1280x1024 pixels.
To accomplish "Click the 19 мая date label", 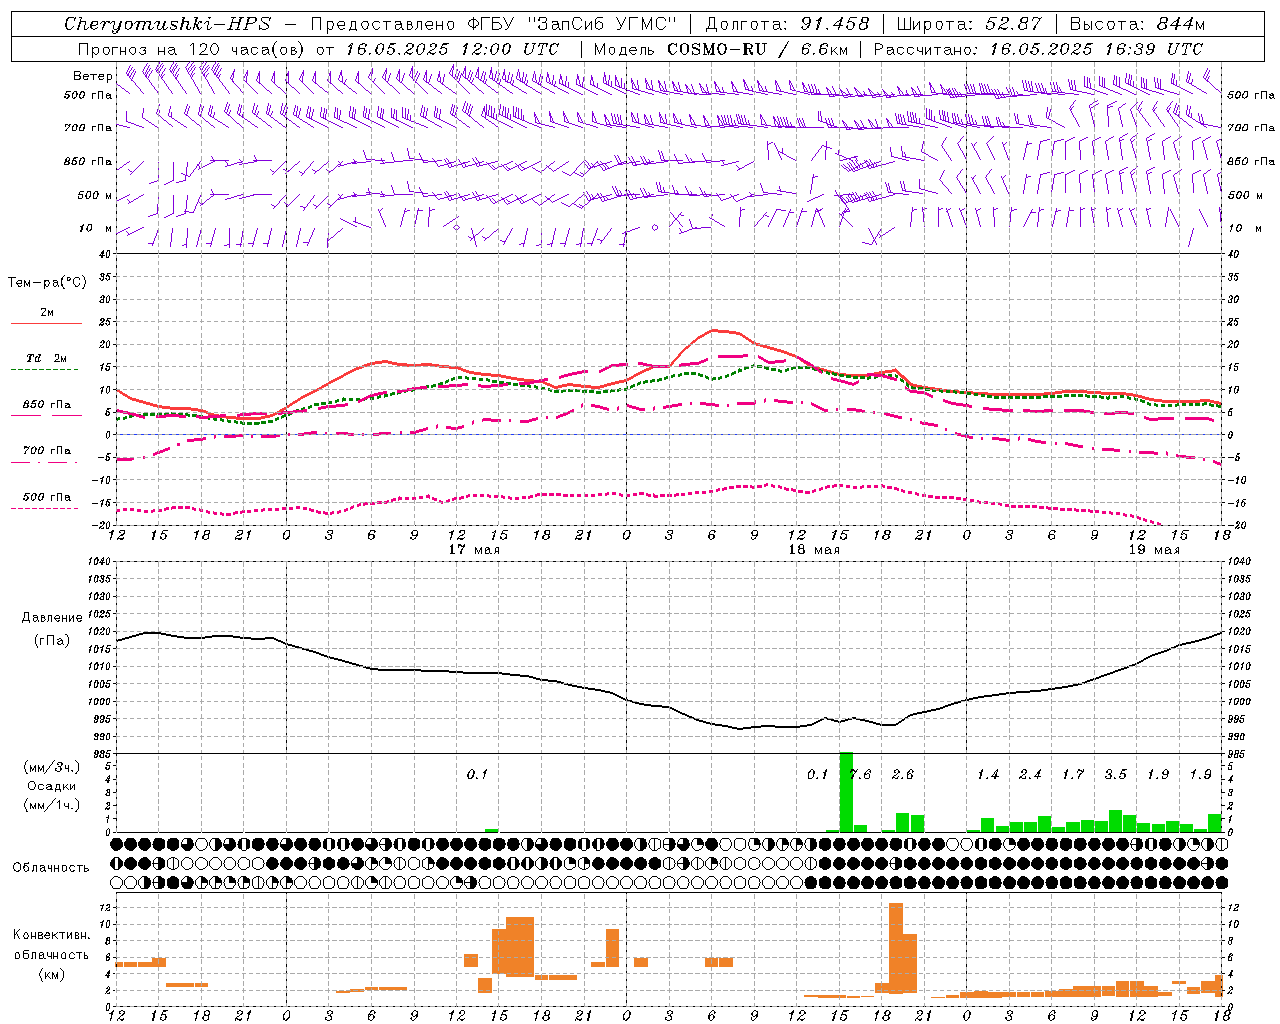I will click(1154, 550).
